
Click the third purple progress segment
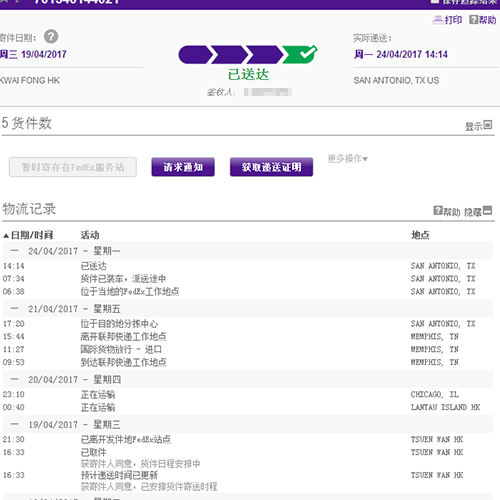pyautogui.click(x=266, y=55)
